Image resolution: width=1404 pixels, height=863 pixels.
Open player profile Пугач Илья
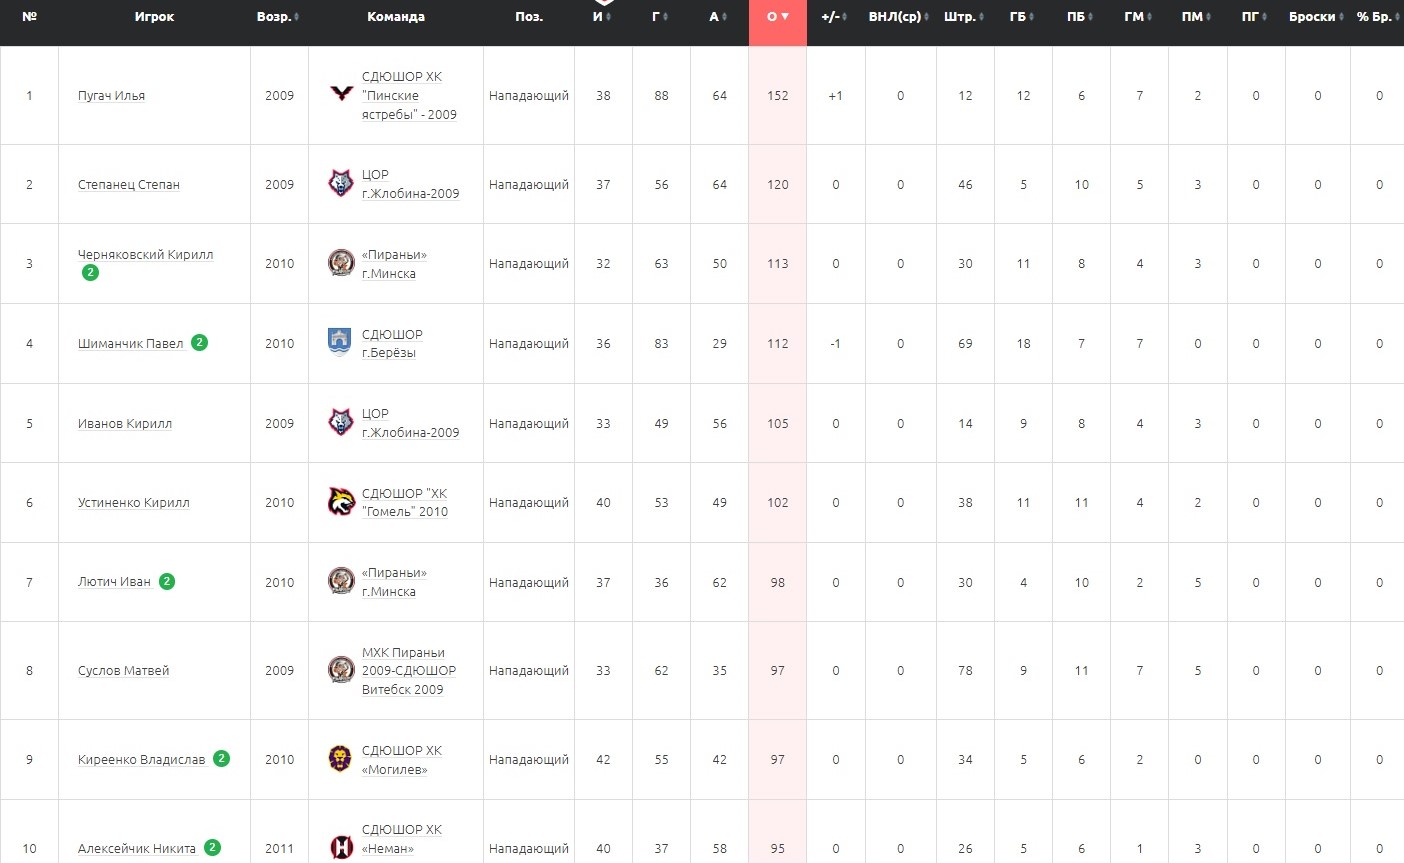coord(111,96)
